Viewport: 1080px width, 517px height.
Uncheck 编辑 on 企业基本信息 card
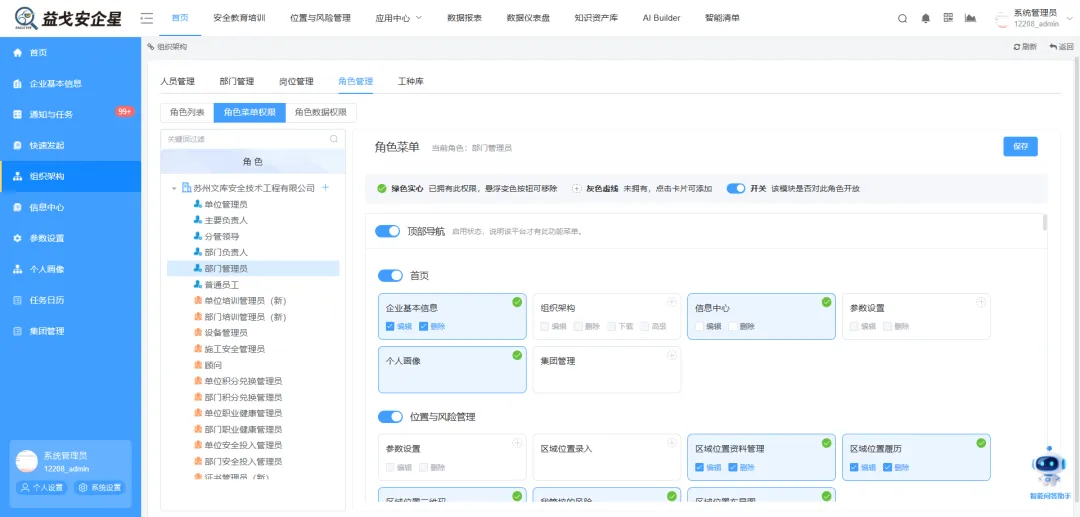click(x=391, y=326)
